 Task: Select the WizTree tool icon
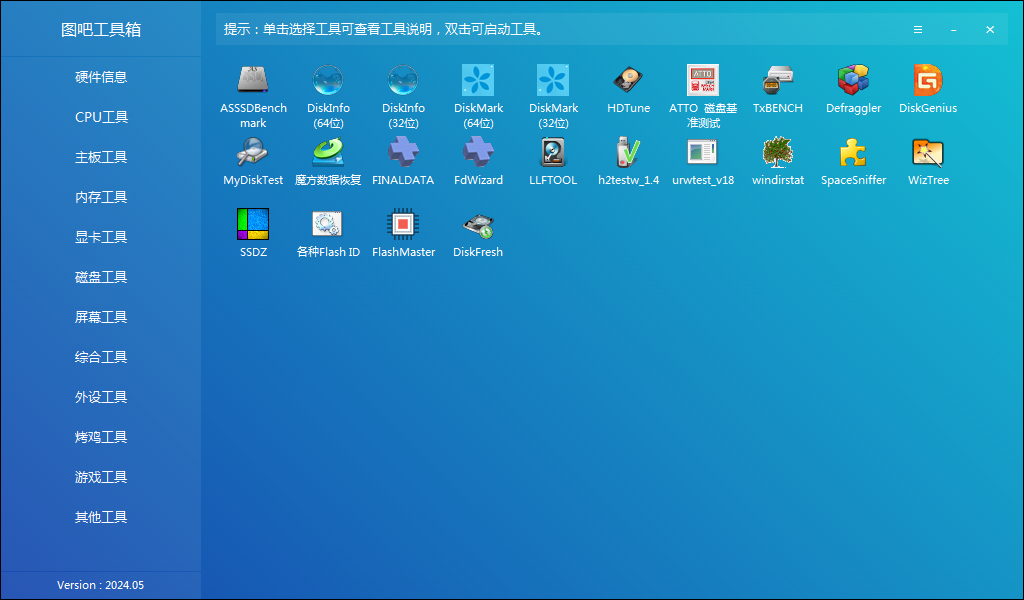[x=928, y=152]
